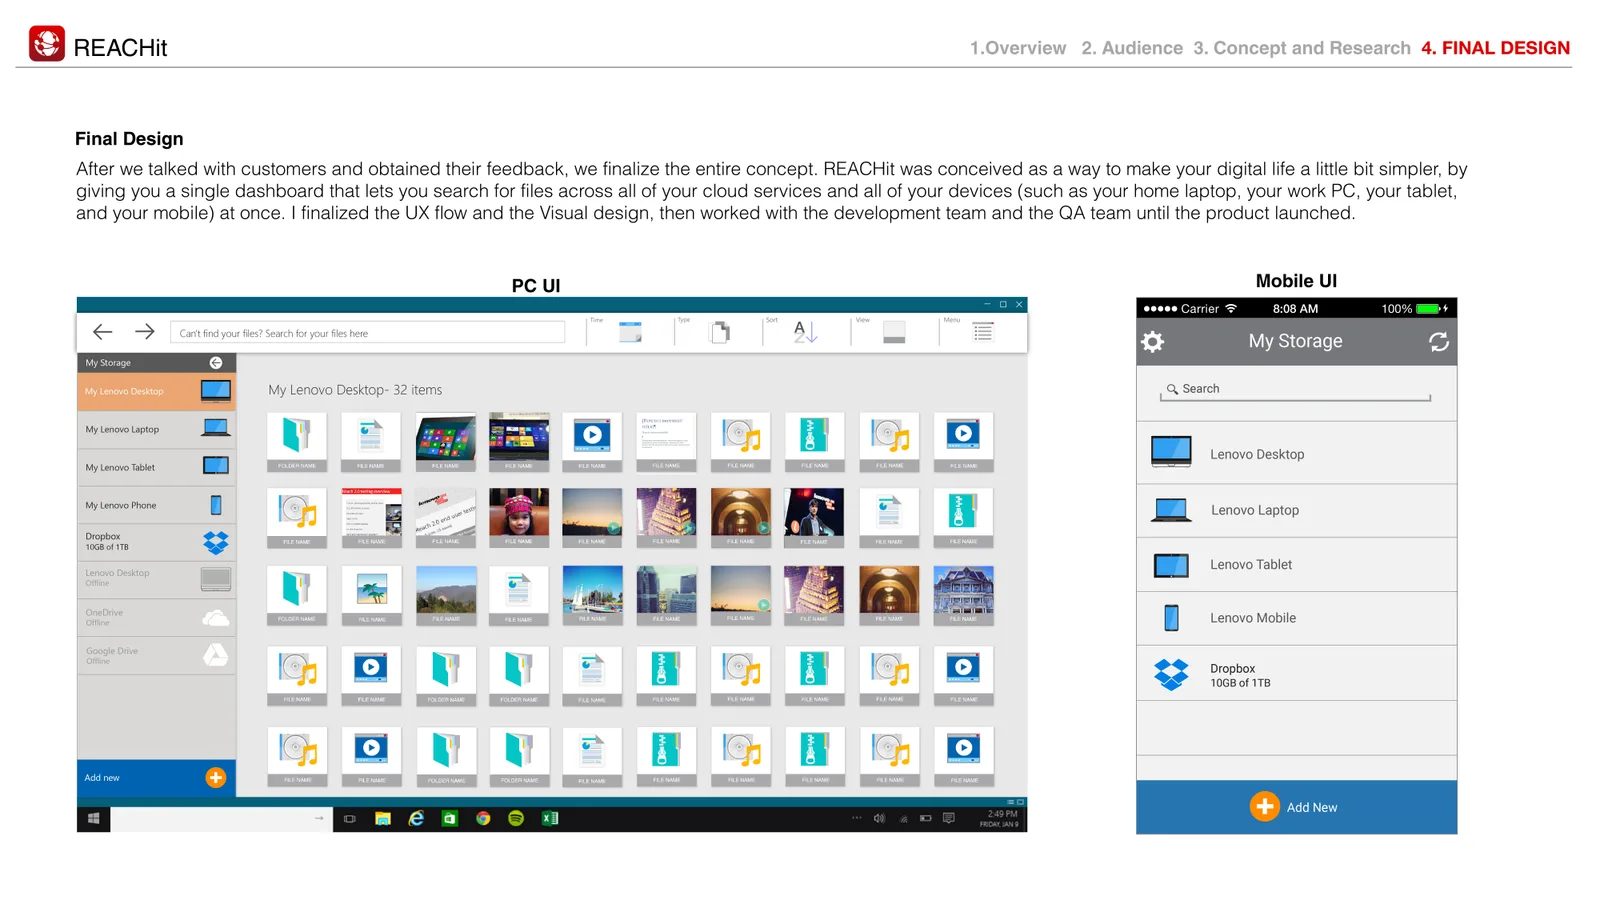Click the PC UI file search field
This screenshot has height=900, width=1600.
(367, 333)
